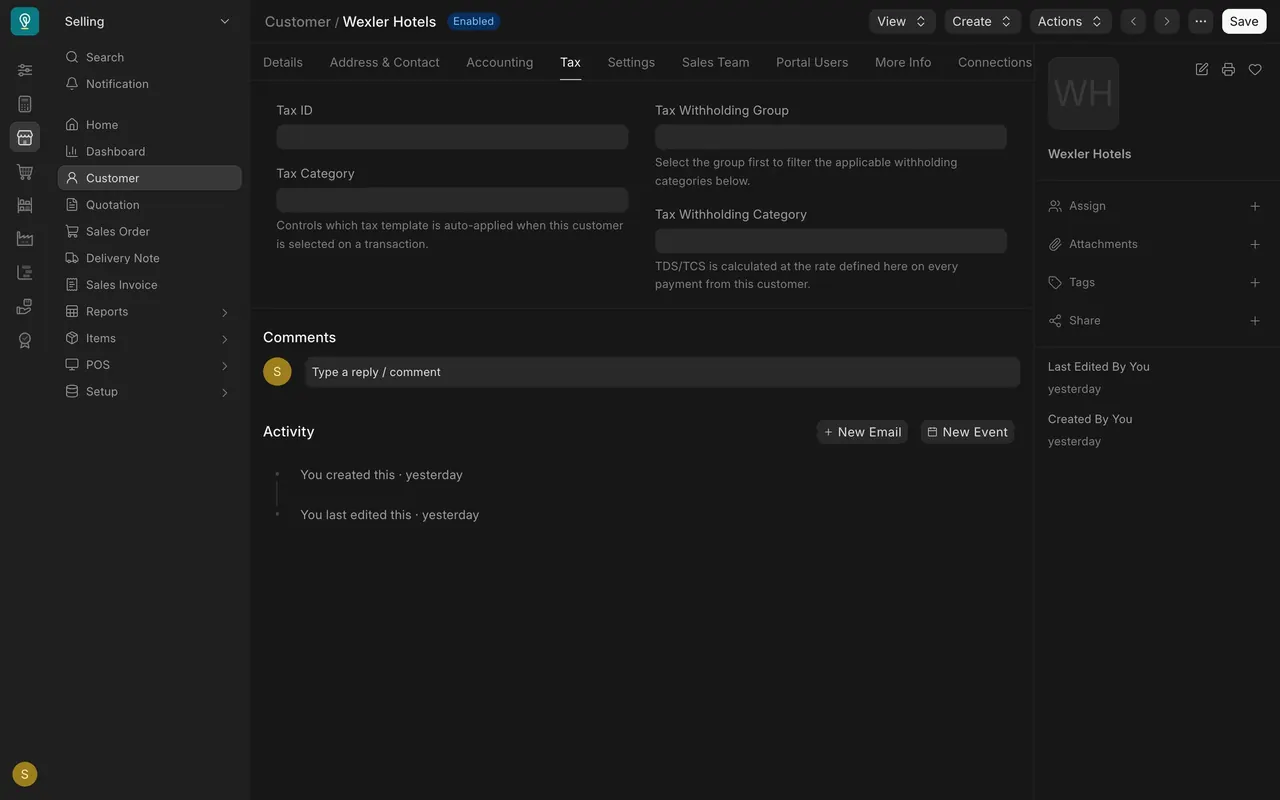Click the Tax ID input field

click(452, 137)
